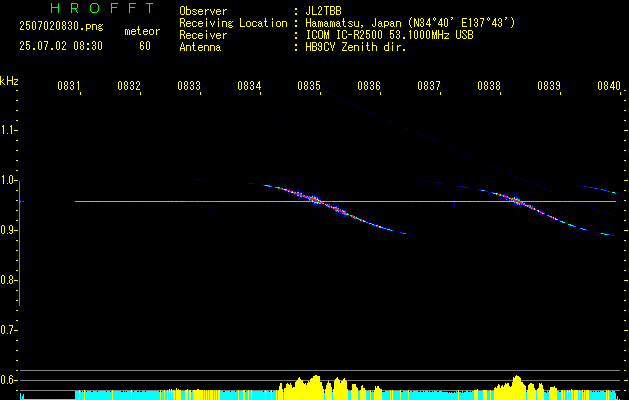The height and width of the screenshot is (400, 629).
Task: Click ICOM IC-R2500 53.1000MHz USB text
Action: pos(389,35)
